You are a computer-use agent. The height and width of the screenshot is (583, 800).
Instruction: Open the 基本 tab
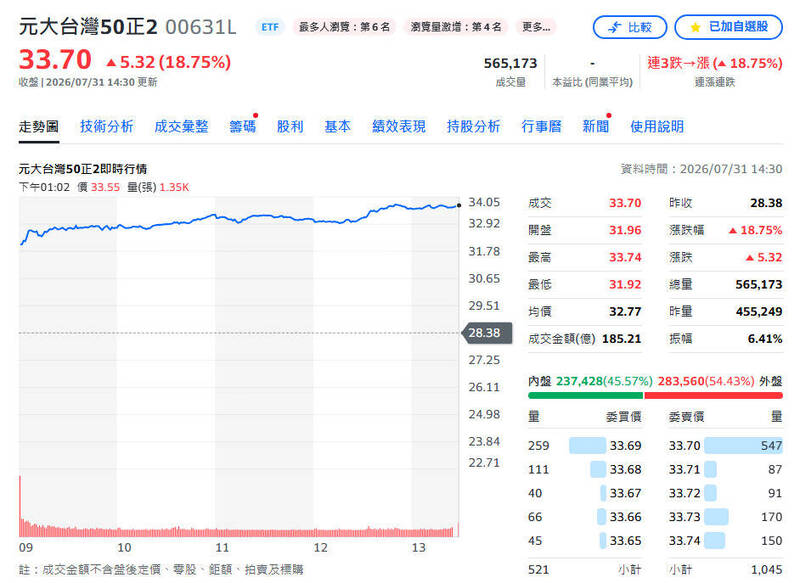[338, 126]
